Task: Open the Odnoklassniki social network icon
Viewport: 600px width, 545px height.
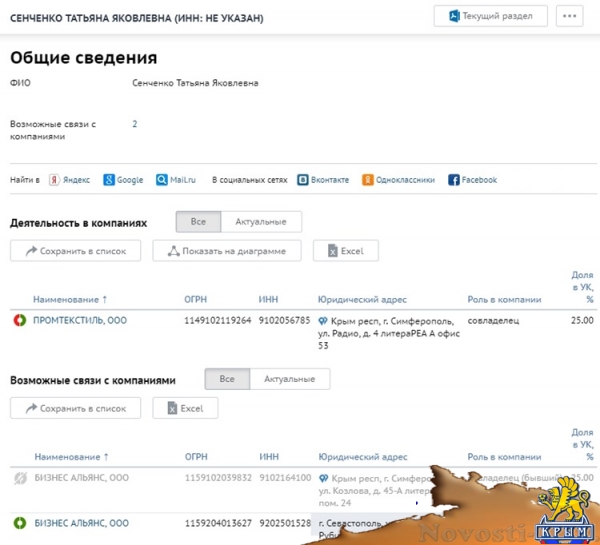Action: pos(368,180)
